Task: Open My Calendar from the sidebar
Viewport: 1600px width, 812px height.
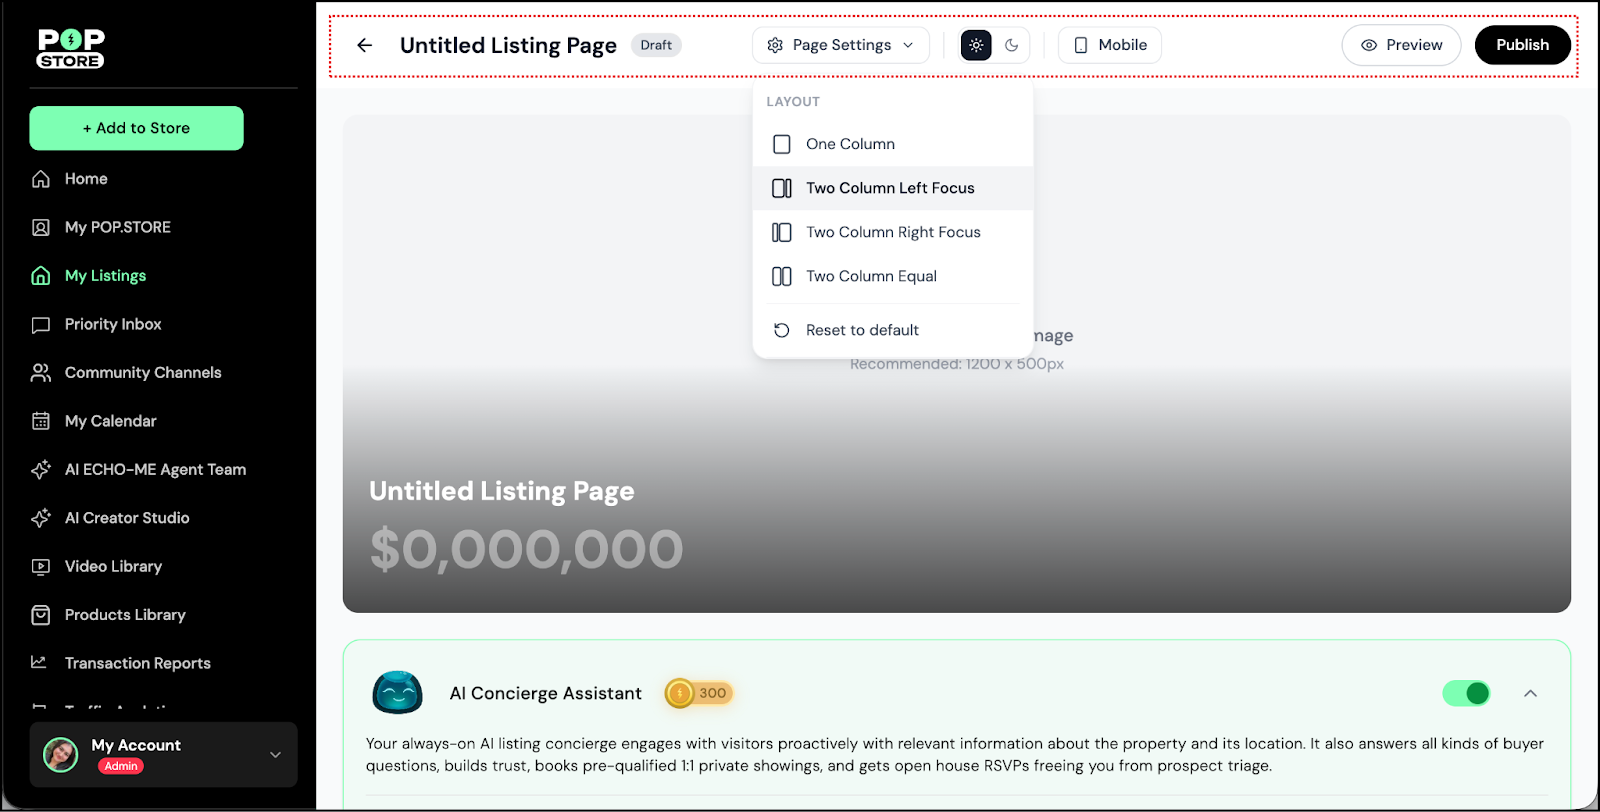Action: pyautogui.click(x=110, y=421)
